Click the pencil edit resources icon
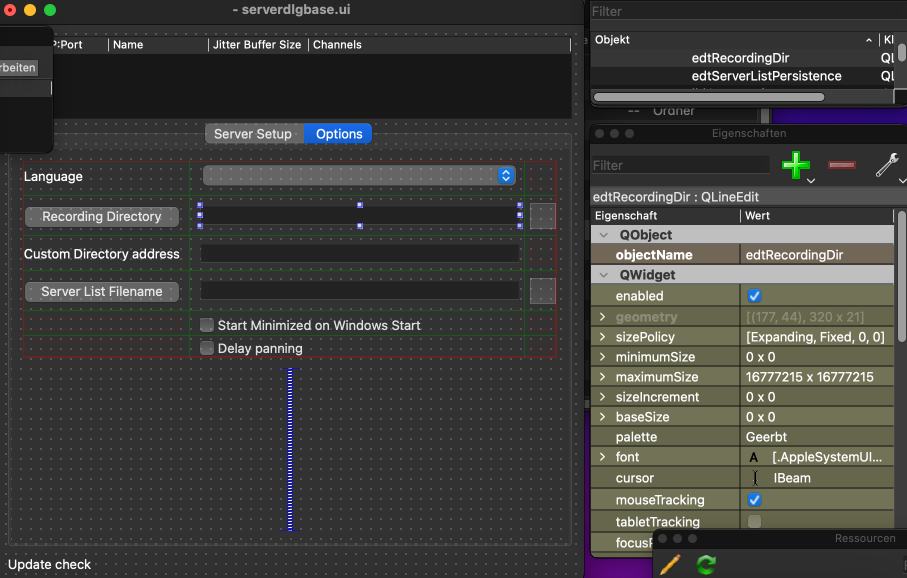 [x=670, y=564]
